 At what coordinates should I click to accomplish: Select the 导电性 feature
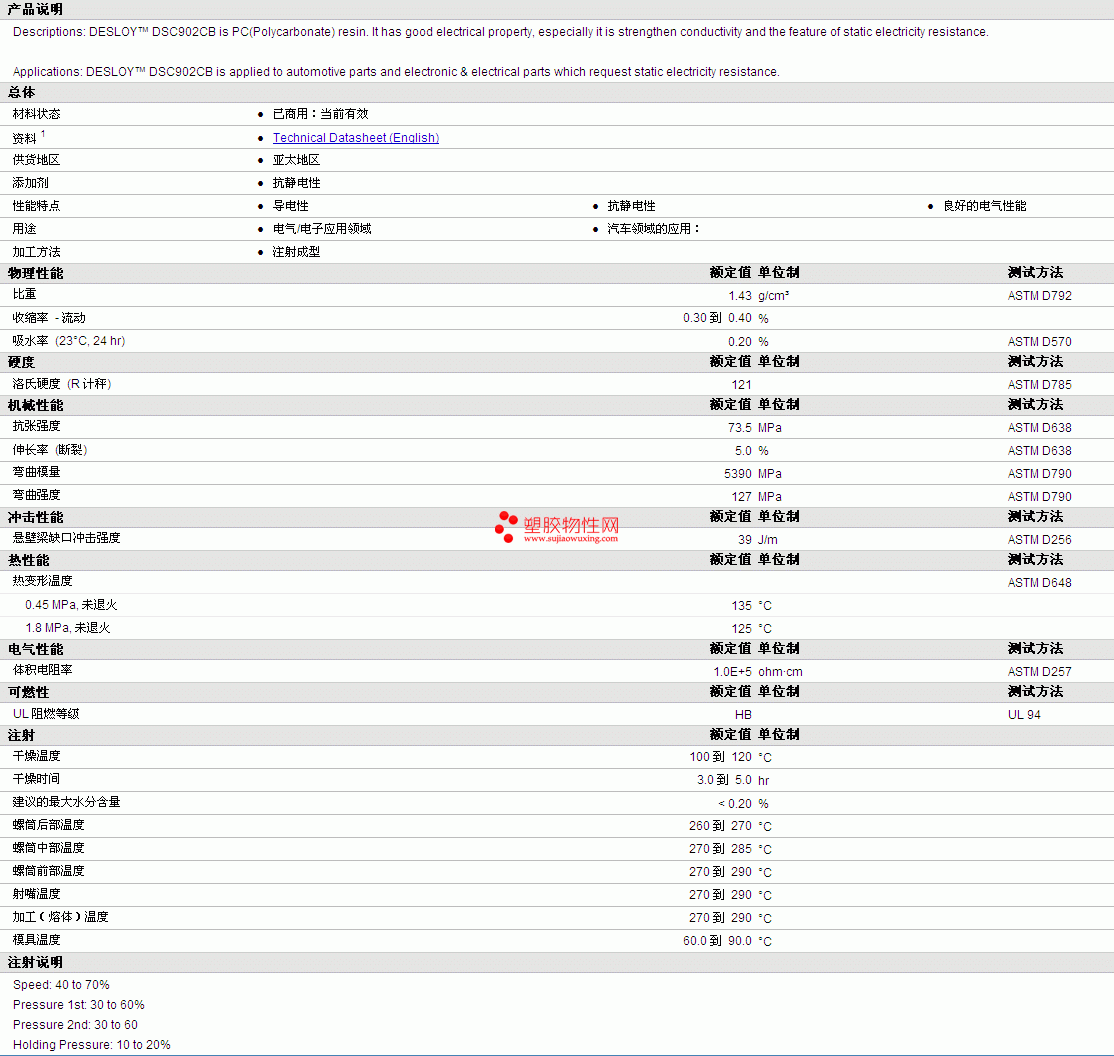pyautogui.click(x=291, y=205)
